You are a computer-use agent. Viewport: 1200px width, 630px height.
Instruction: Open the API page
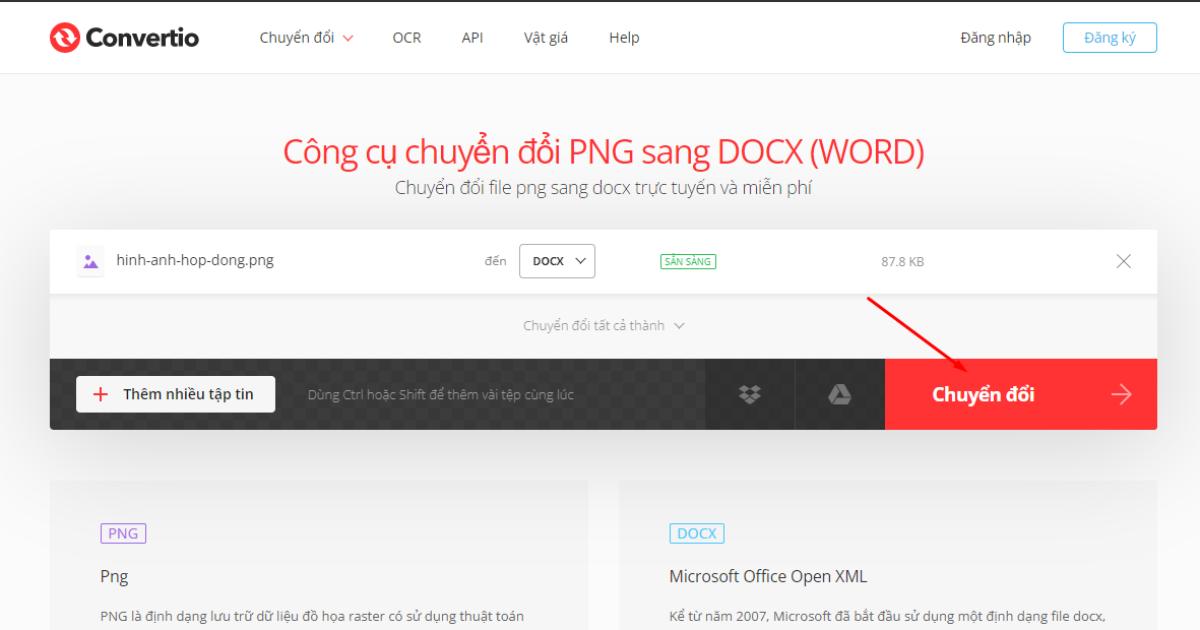(x=471, y=38)
